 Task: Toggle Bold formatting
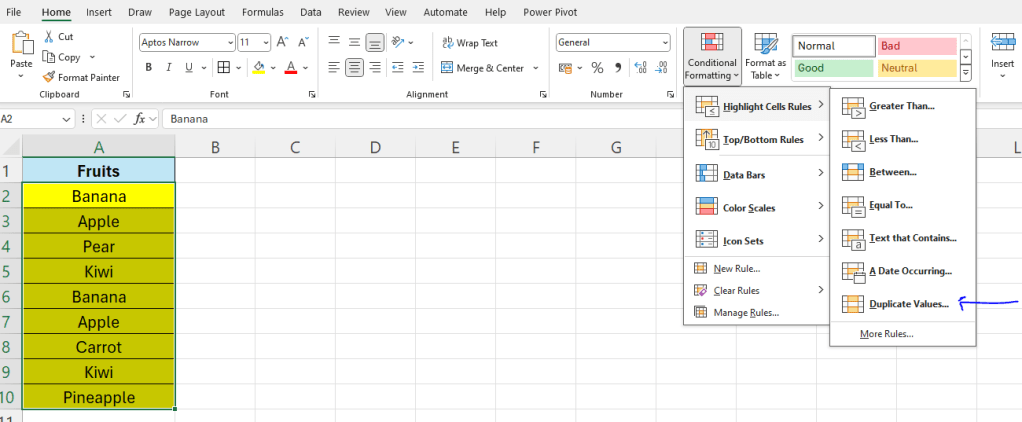(149, 68)
